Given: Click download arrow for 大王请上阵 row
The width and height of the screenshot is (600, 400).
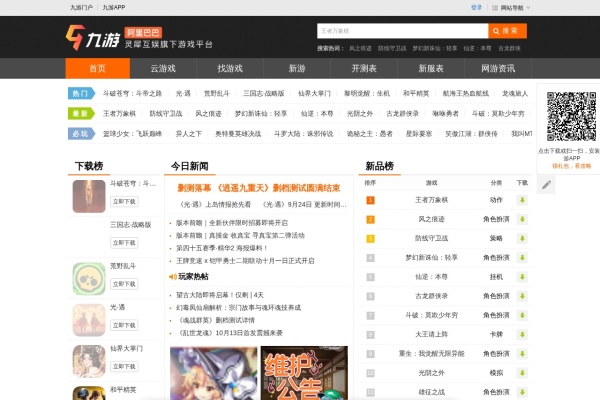Looking at the screenshot, I should tap(522, 335).
